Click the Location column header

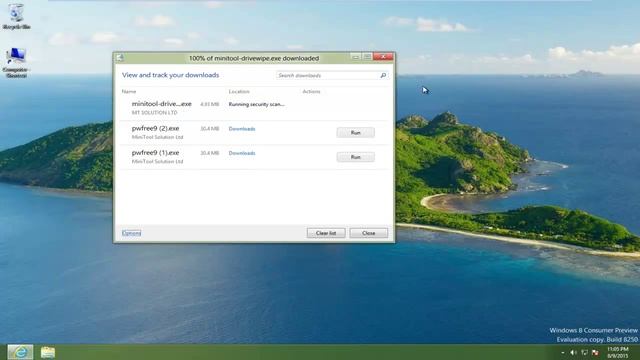239,91
